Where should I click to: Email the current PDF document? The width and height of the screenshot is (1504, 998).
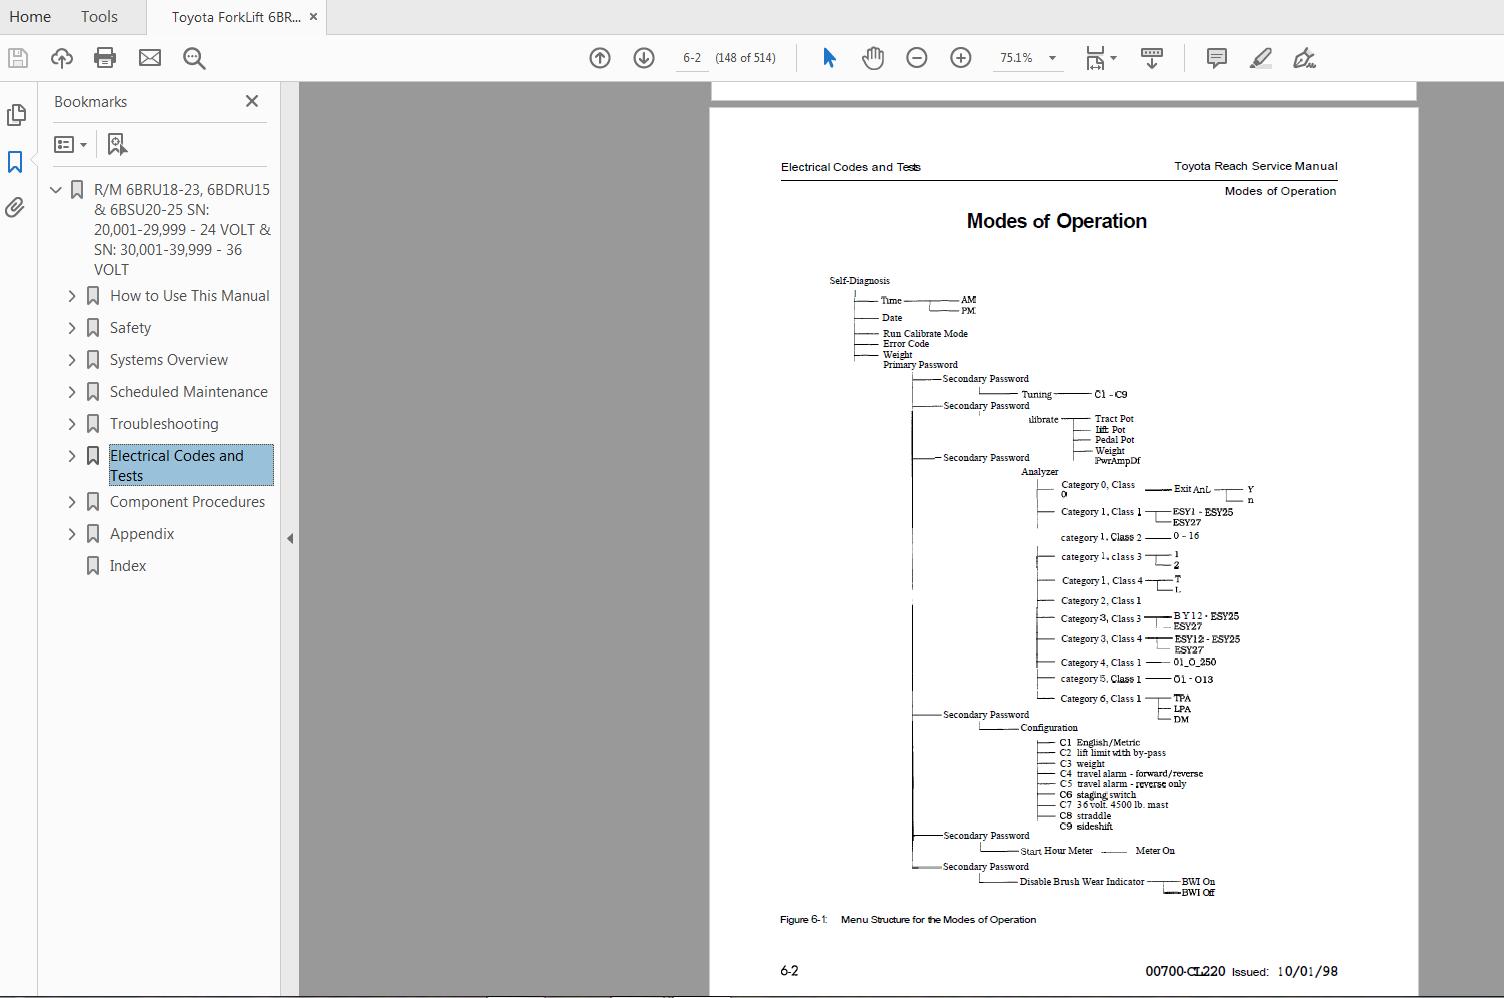click(149, 57)
